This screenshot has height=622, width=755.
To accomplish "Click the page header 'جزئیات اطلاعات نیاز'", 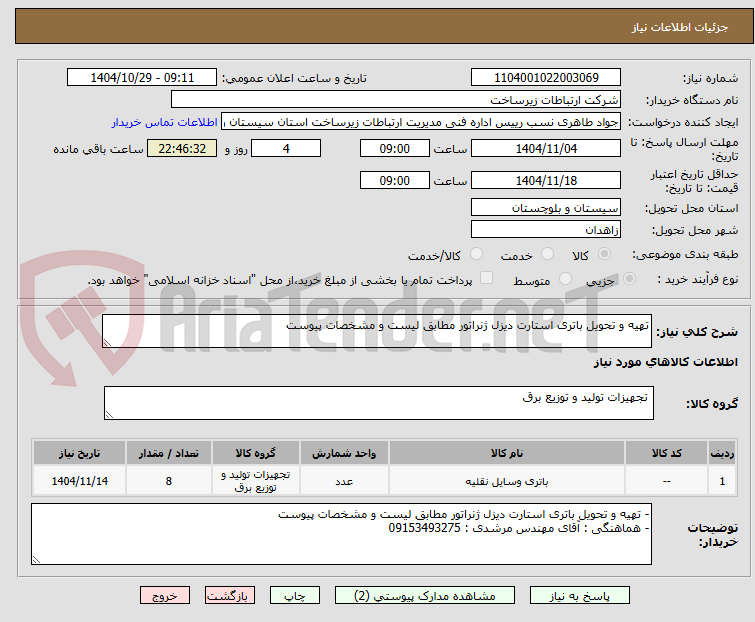I will 680,27.
